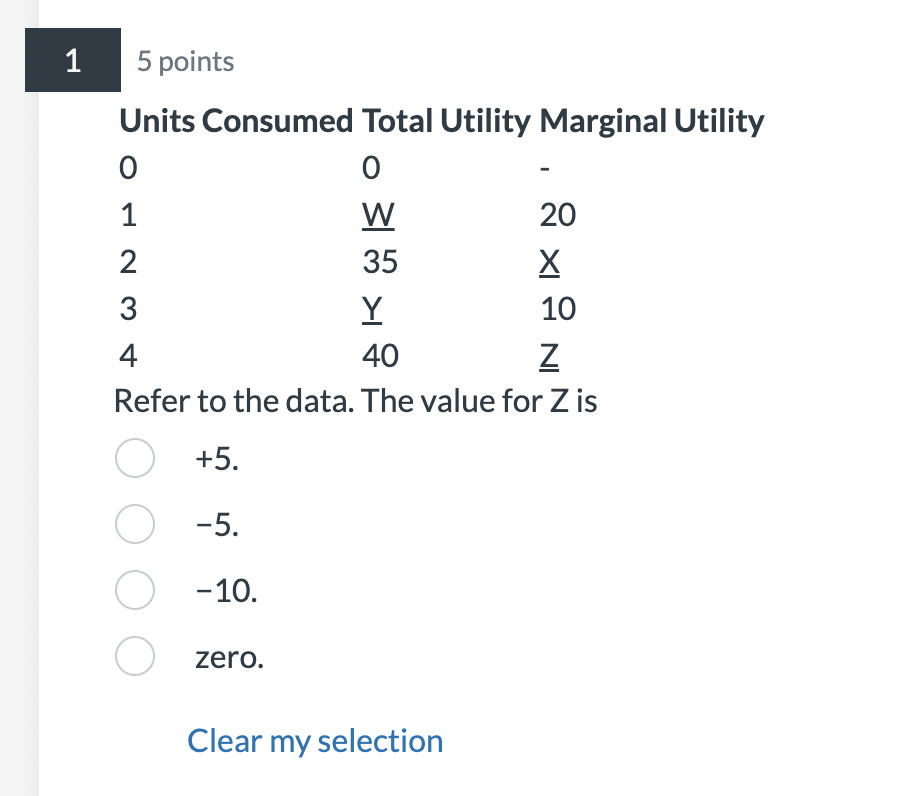Click the value 10 in the table
The width and height of the screenshot is (912, 796).
pos(556,308)
